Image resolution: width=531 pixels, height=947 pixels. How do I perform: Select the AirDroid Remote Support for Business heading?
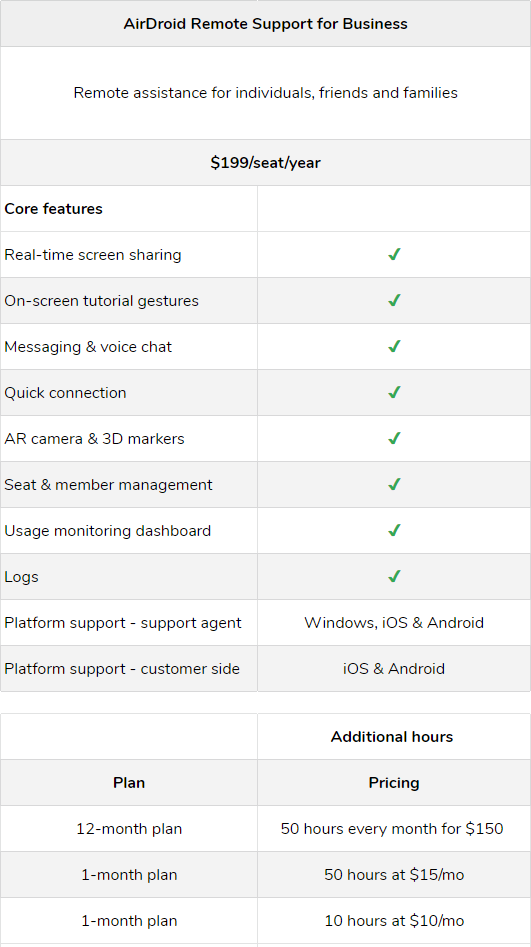point(265,24)
